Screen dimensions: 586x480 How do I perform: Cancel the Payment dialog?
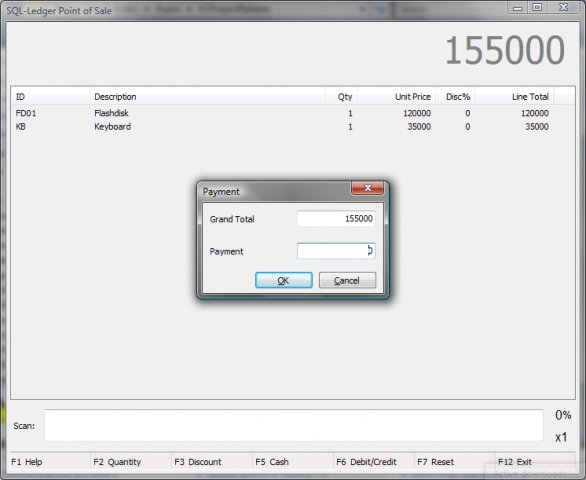[347, 280]
